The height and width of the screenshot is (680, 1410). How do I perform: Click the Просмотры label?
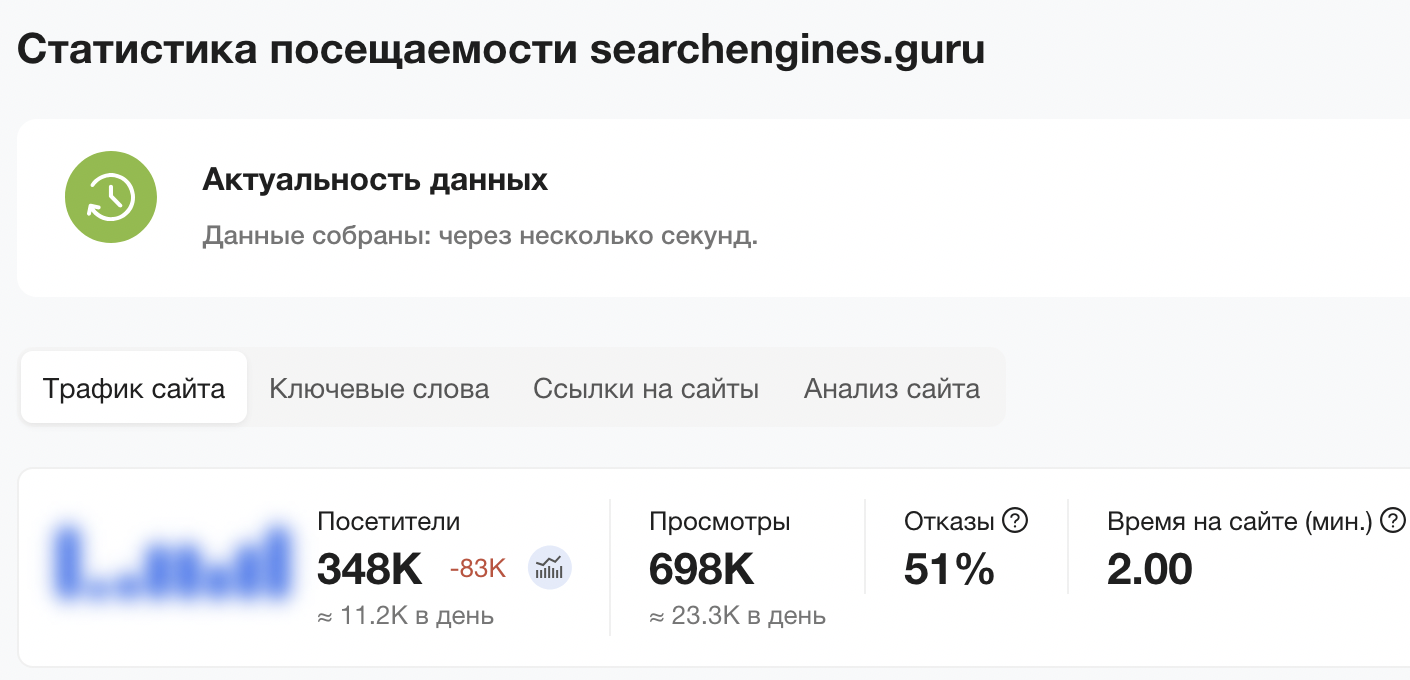tap(720, 521)
